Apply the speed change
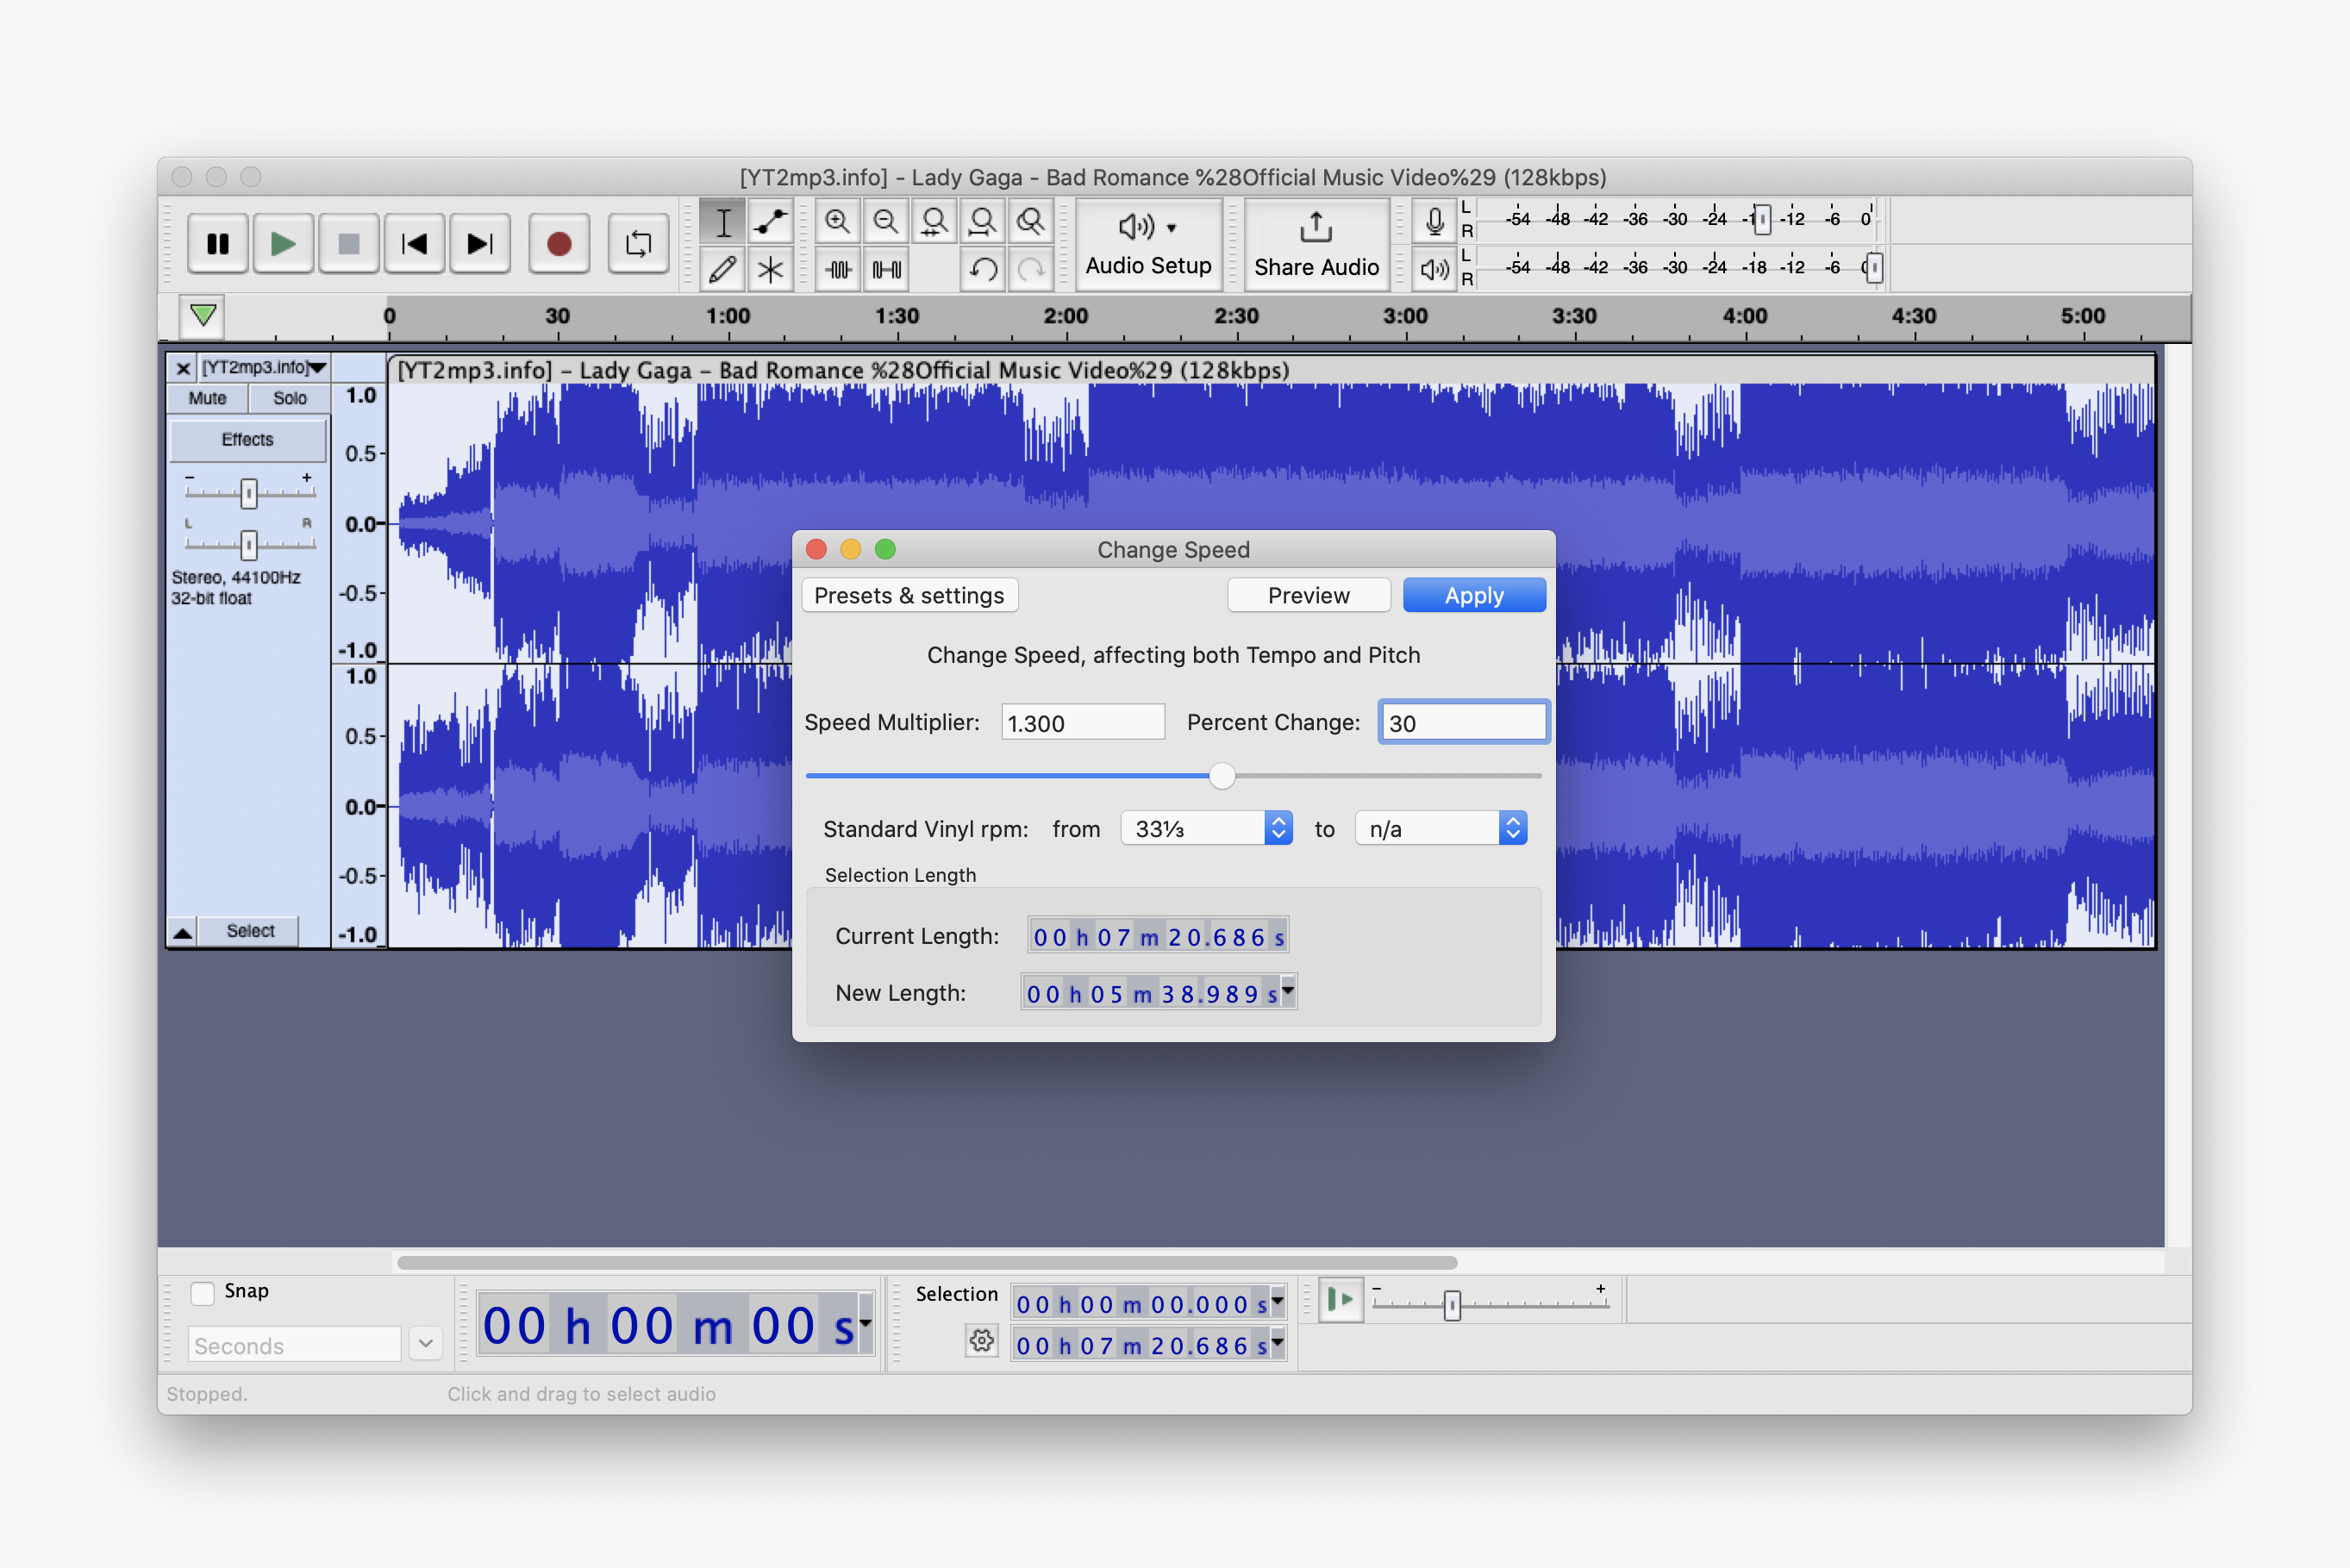Screen dimensions: 2350x1568 coord(1474,596)
